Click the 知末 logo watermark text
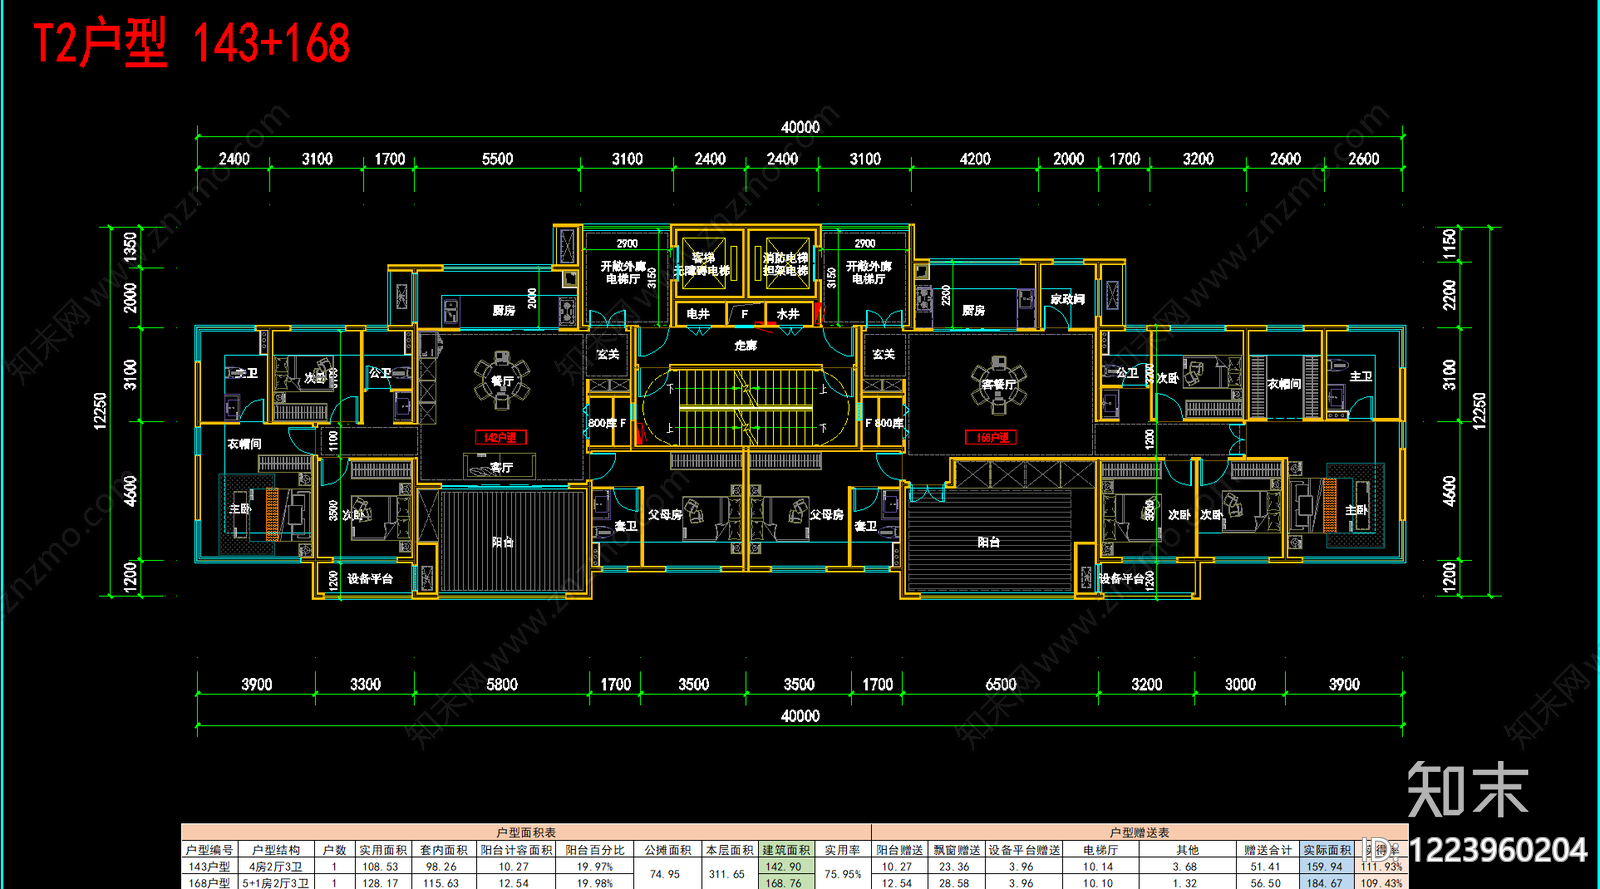The height and width of the screenshot is (889, 1600). [1468, 791]
